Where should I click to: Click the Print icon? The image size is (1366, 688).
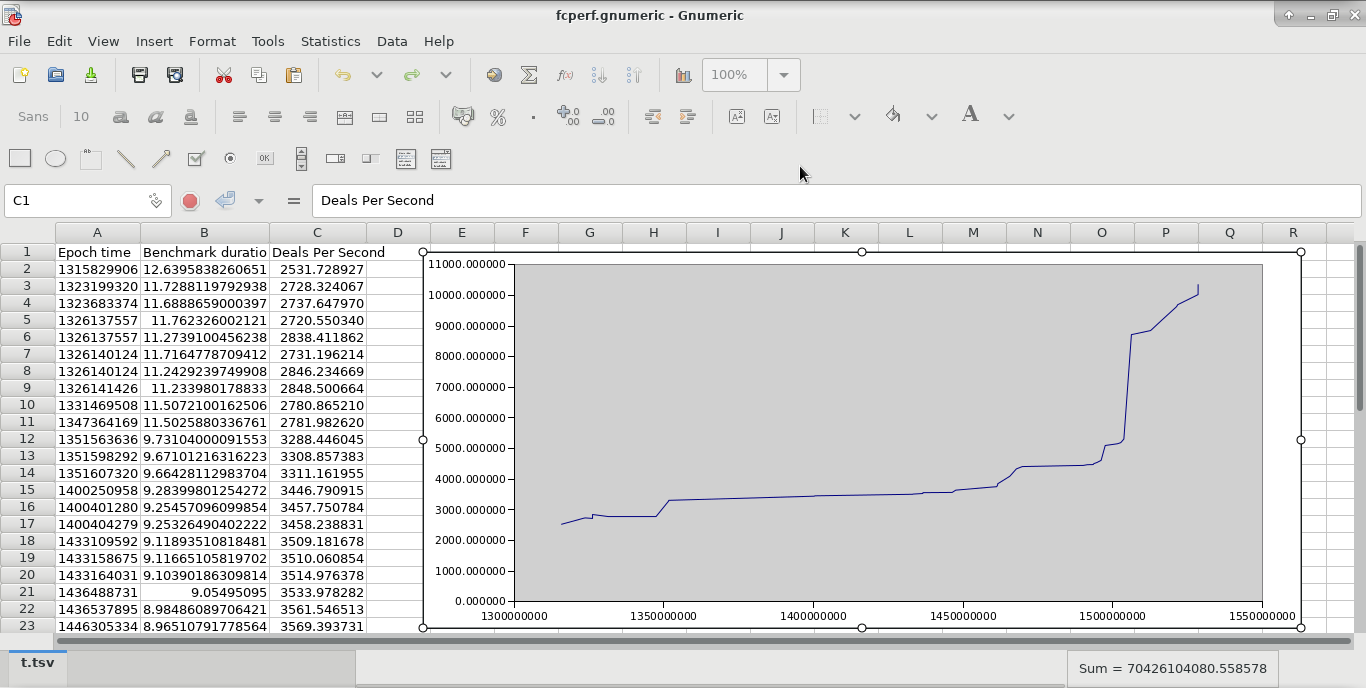[x=140, y=75]
